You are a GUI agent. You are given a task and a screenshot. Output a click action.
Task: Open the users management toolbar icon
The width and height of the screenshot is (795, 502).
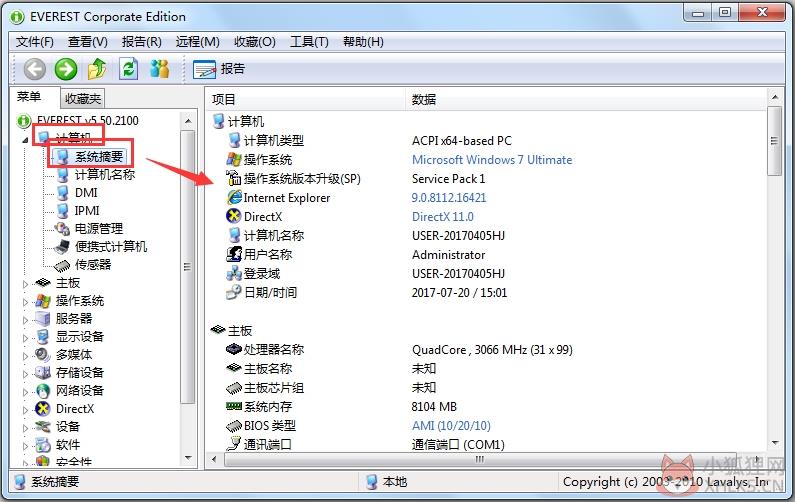pos(160,69)
